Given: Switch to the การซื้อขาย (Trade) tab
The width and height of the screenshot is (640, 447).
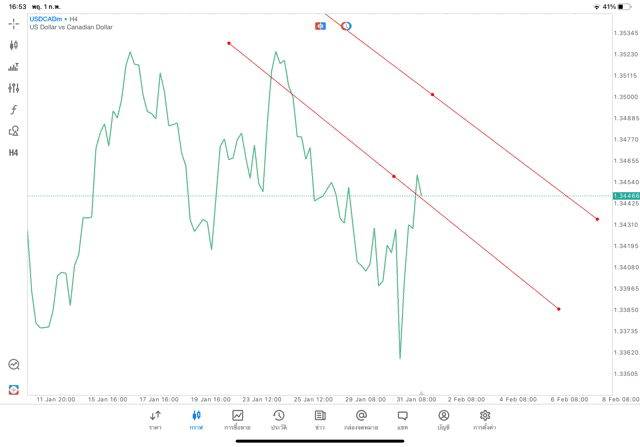Looking at the screenshot, I should (238, 420).
